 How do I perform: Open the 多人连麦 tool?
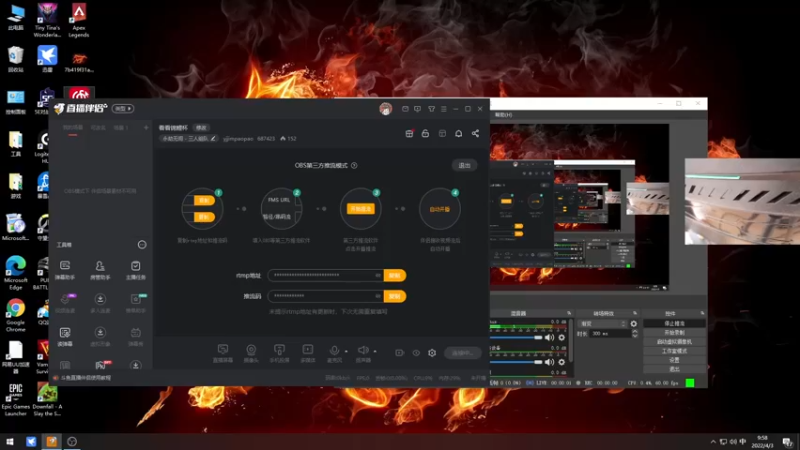[100, 303]
